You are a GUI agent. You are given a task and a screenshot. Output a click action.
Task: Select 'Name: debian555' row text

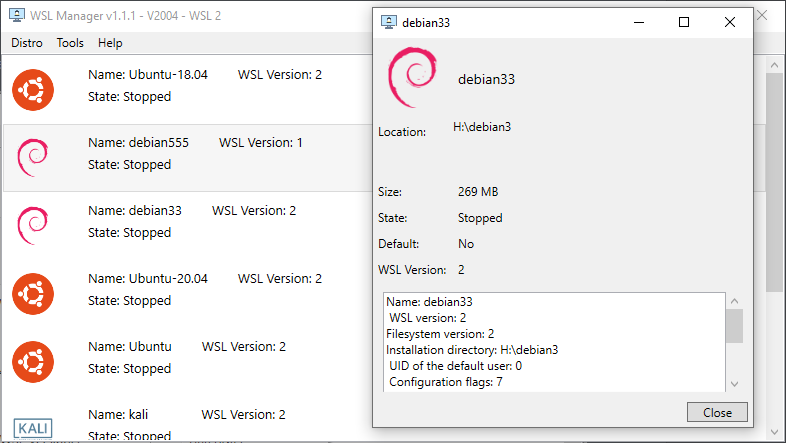[x=138, y=143]
